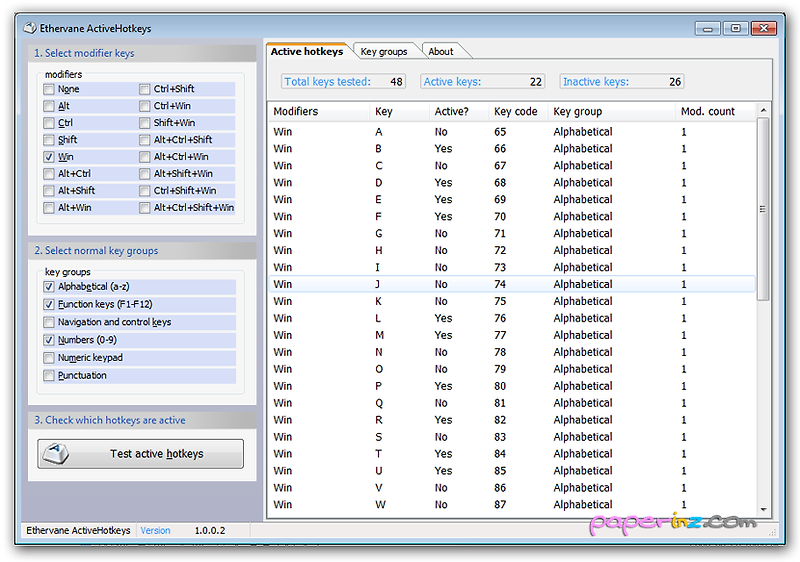Click the Active keys count 22
This screenshot has height=562, width=800.
click(x=535, y=82)
